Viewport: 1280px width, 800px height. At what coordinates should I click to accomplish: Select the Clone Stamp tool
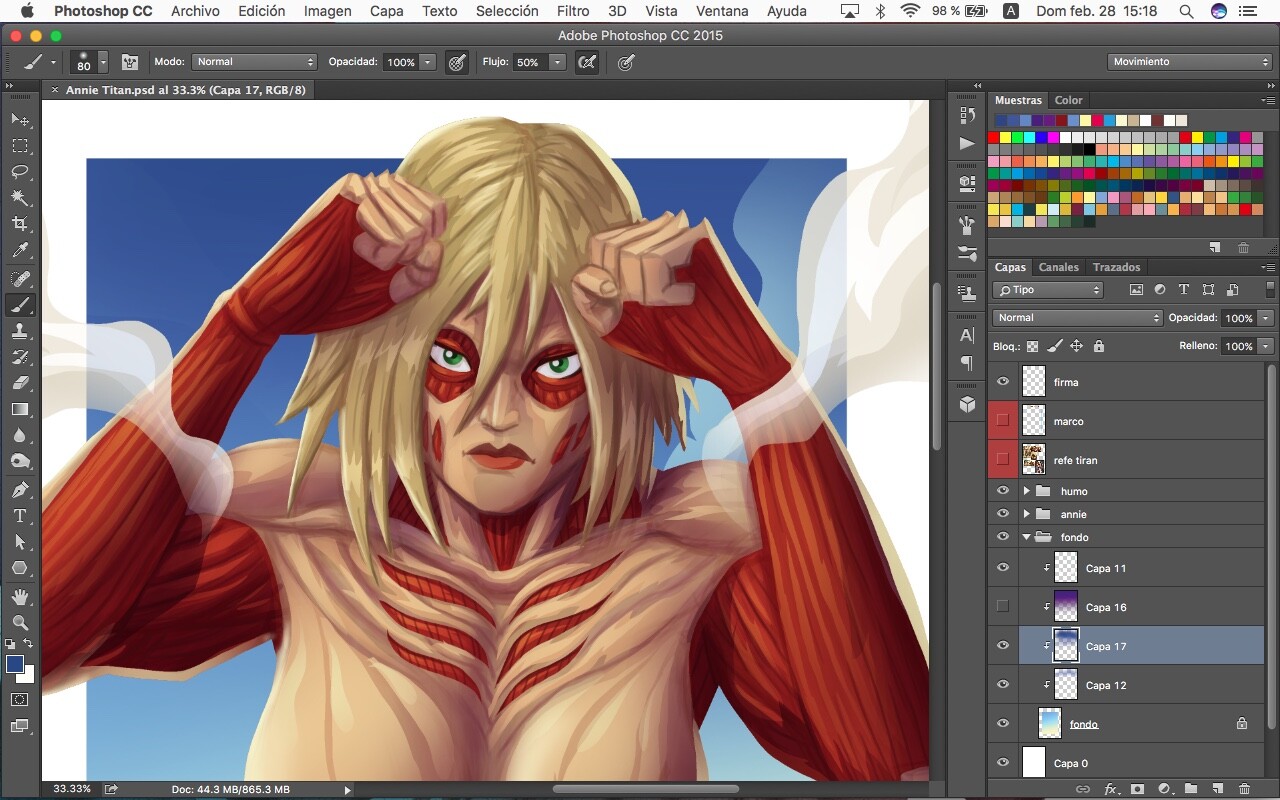pos(20,331)
